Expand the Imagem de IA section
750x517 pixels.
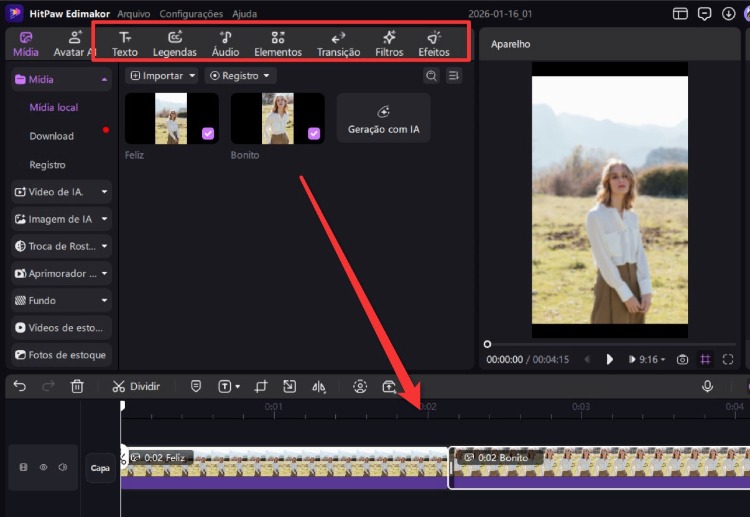click(61, 219)
